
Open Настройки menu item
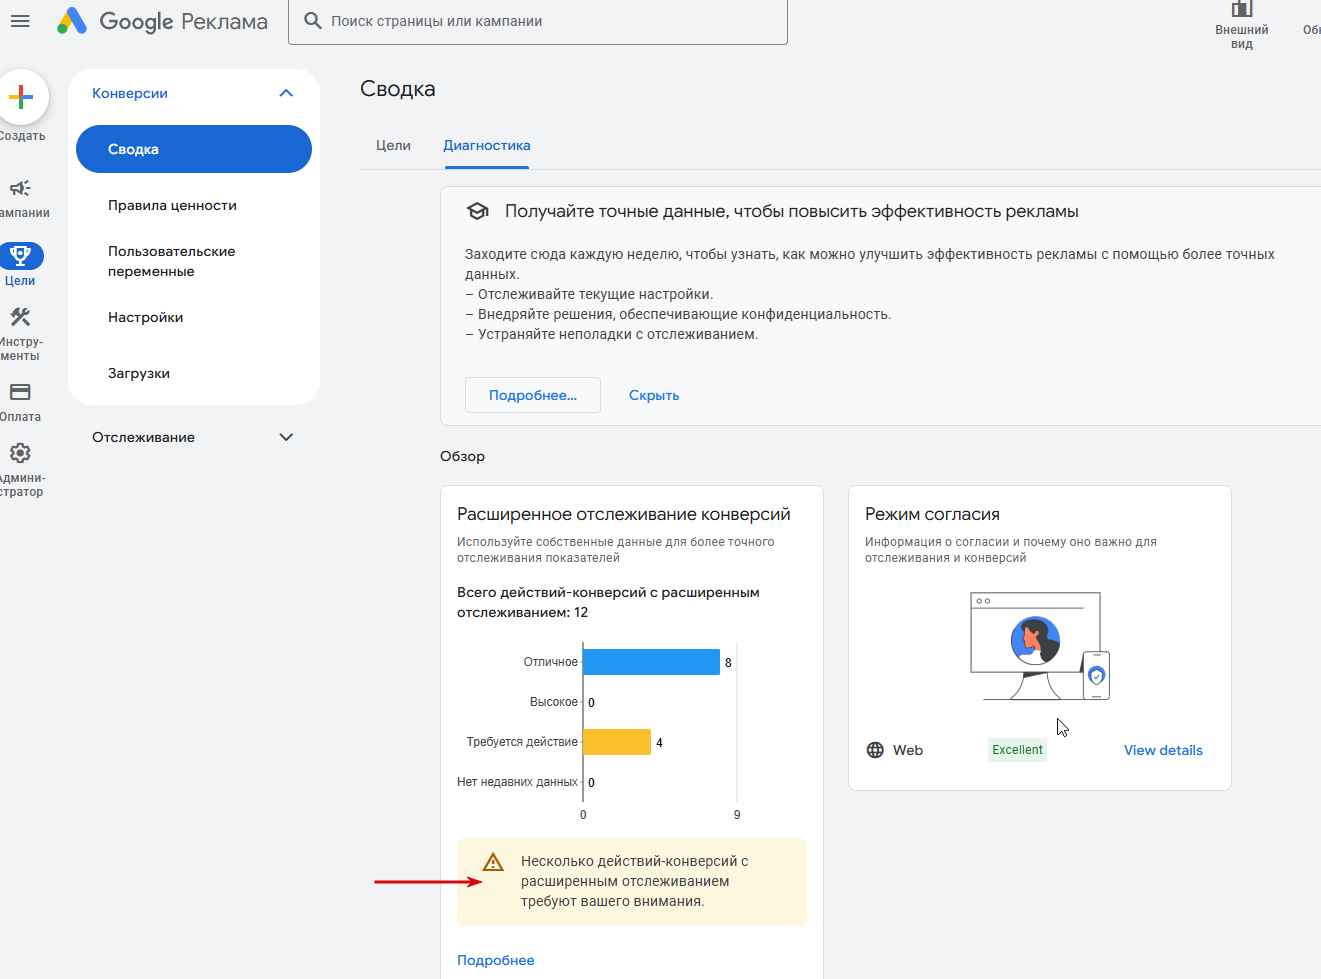[146, 317]
